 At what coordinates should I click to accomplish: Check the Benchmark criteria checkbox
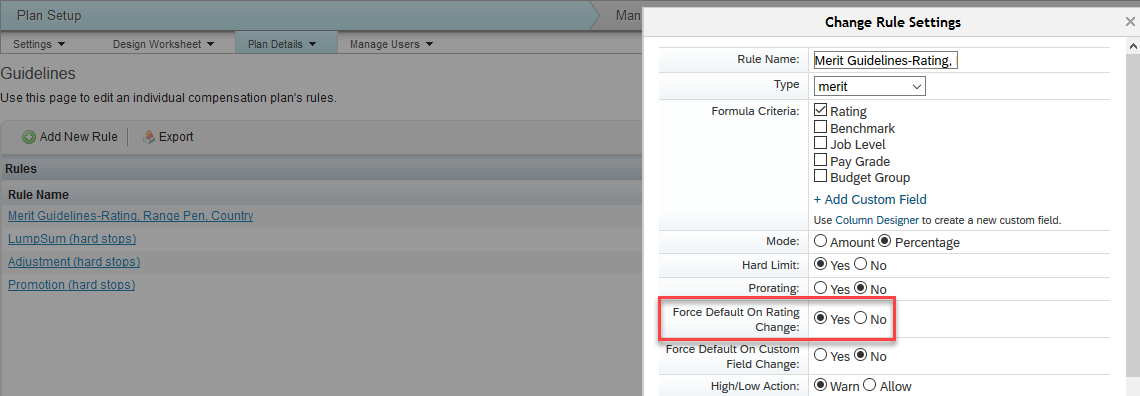821,127
